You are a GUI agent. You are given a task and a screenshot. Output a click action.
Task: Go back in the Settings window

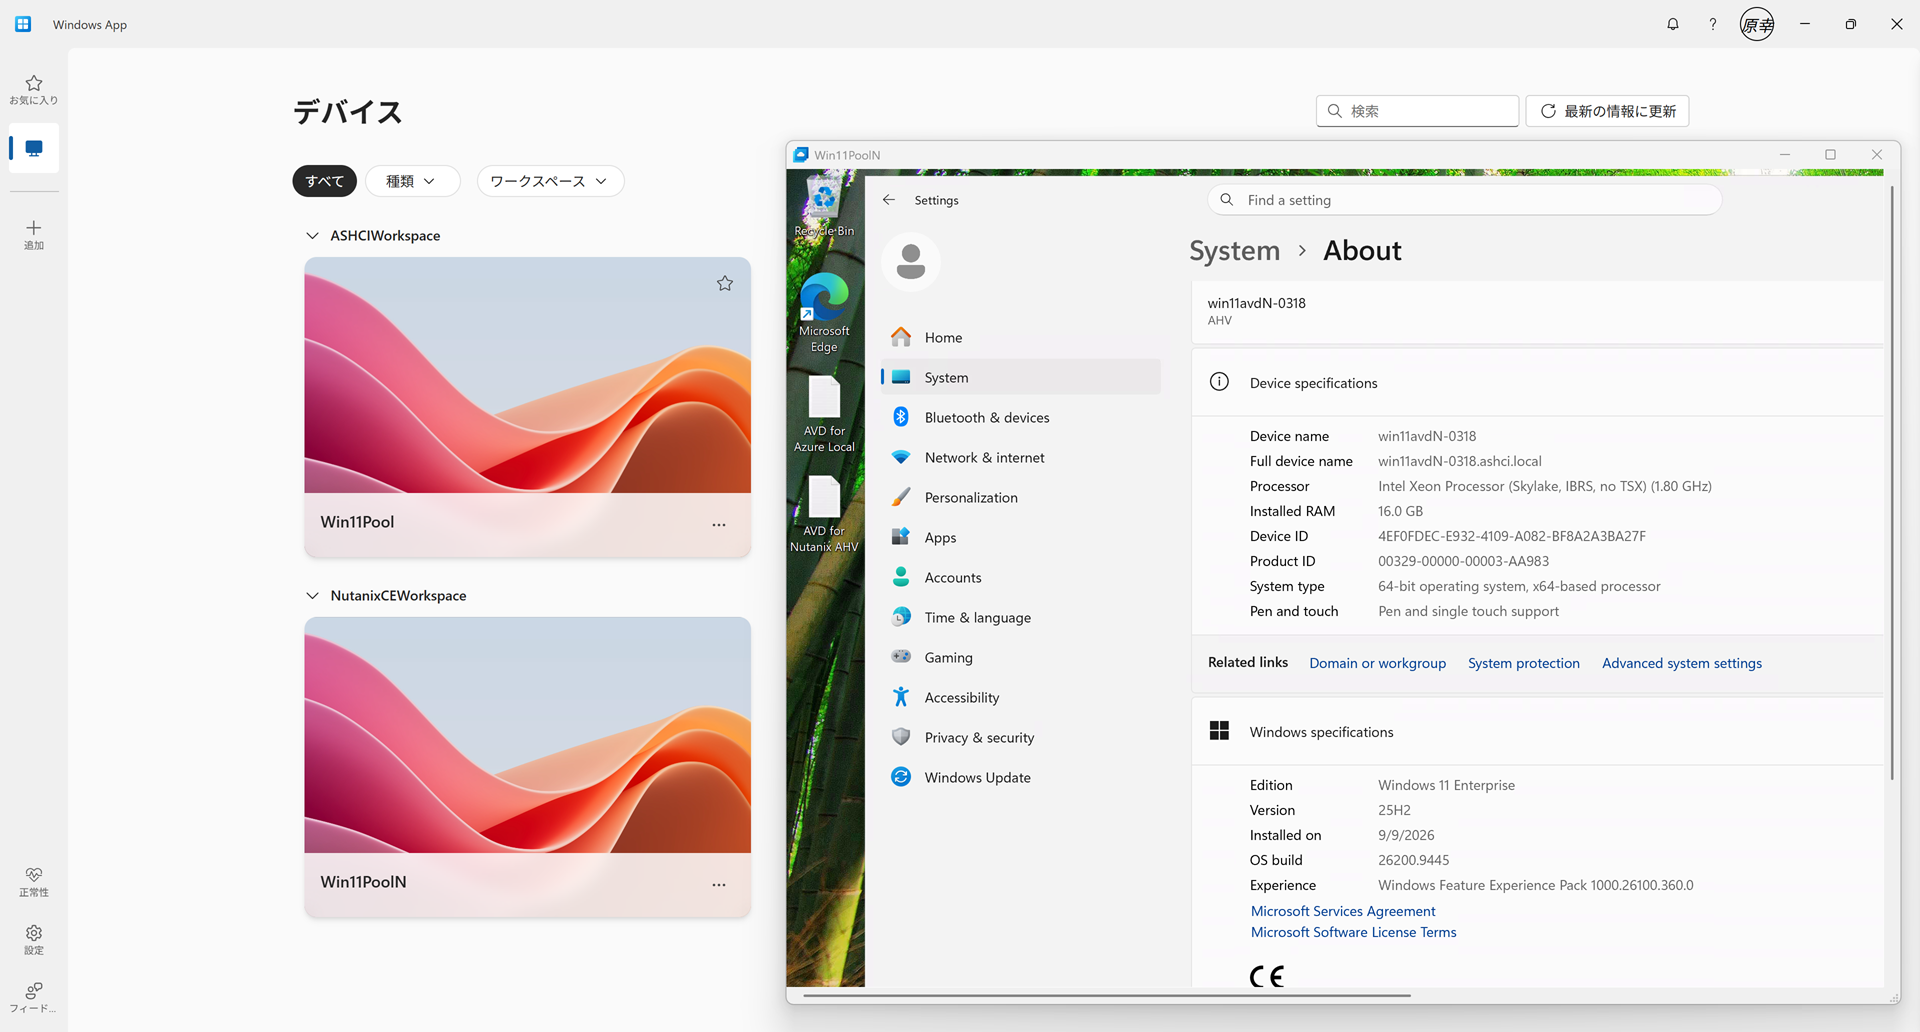coord(889,200)
